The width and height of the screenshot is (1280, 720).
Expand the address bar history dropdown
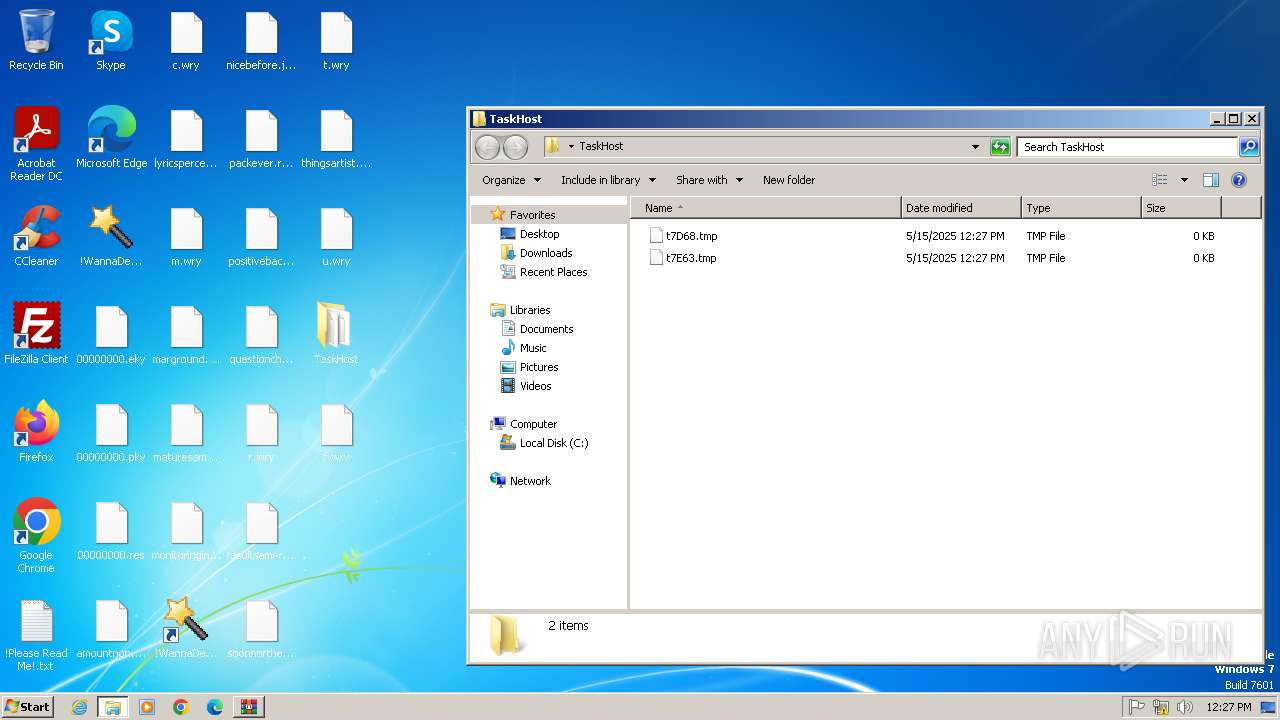tap(976, 147)
